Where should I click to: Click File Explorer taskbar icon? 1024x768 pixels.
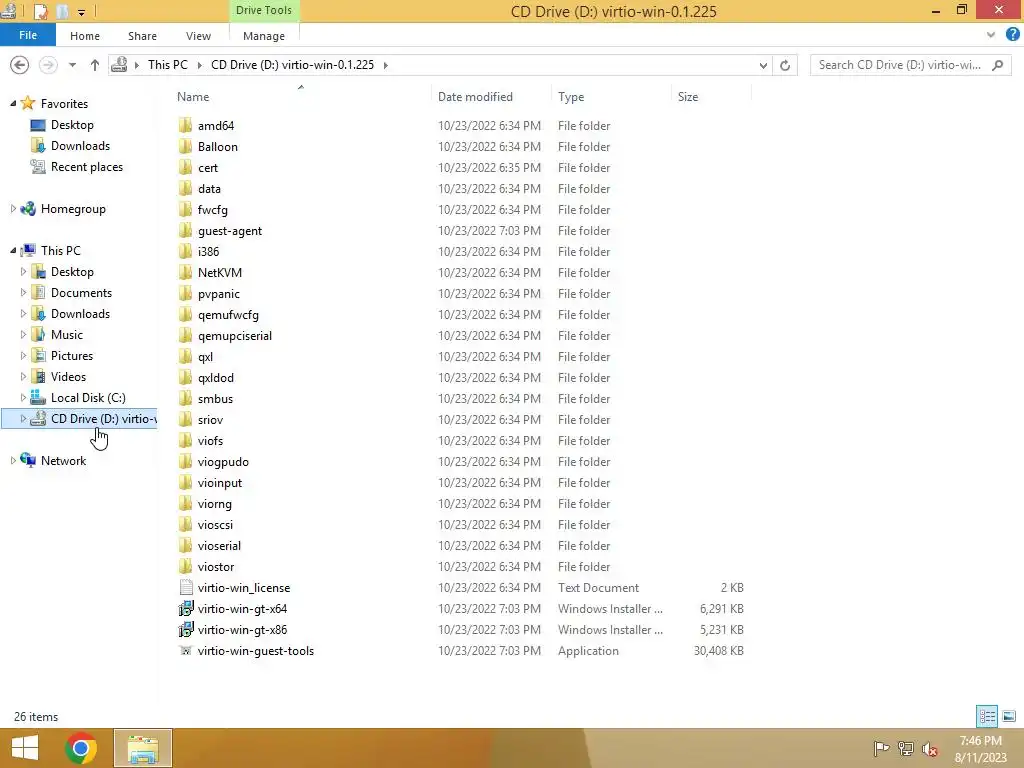(x=143, y=748)
